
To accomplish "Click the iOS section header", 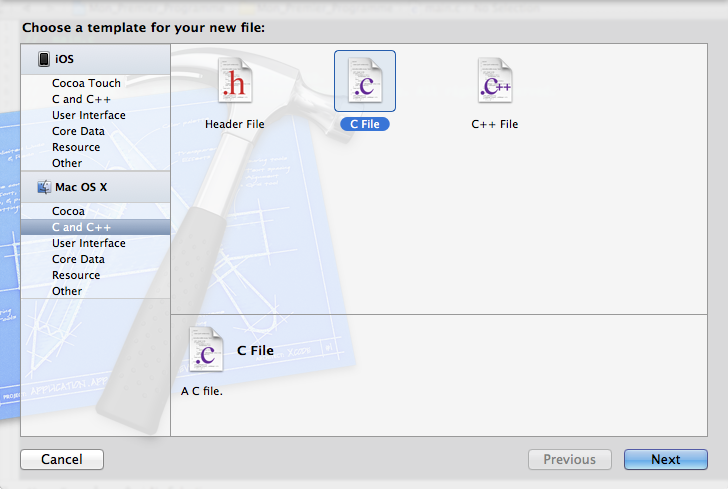I will 95,59.
